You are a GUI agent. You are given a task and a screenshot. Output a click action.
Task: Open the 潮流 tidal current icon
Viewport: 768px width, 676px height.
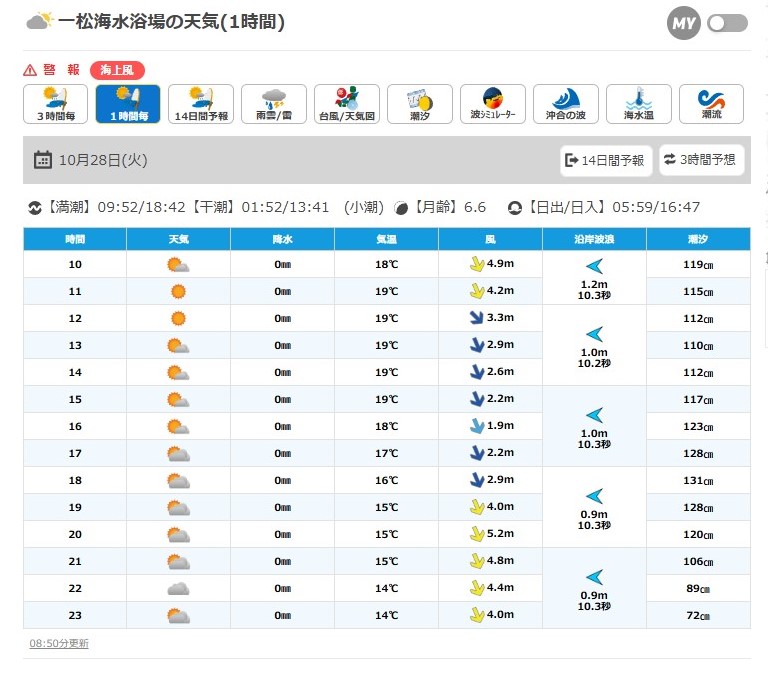(x=711, y=104)
